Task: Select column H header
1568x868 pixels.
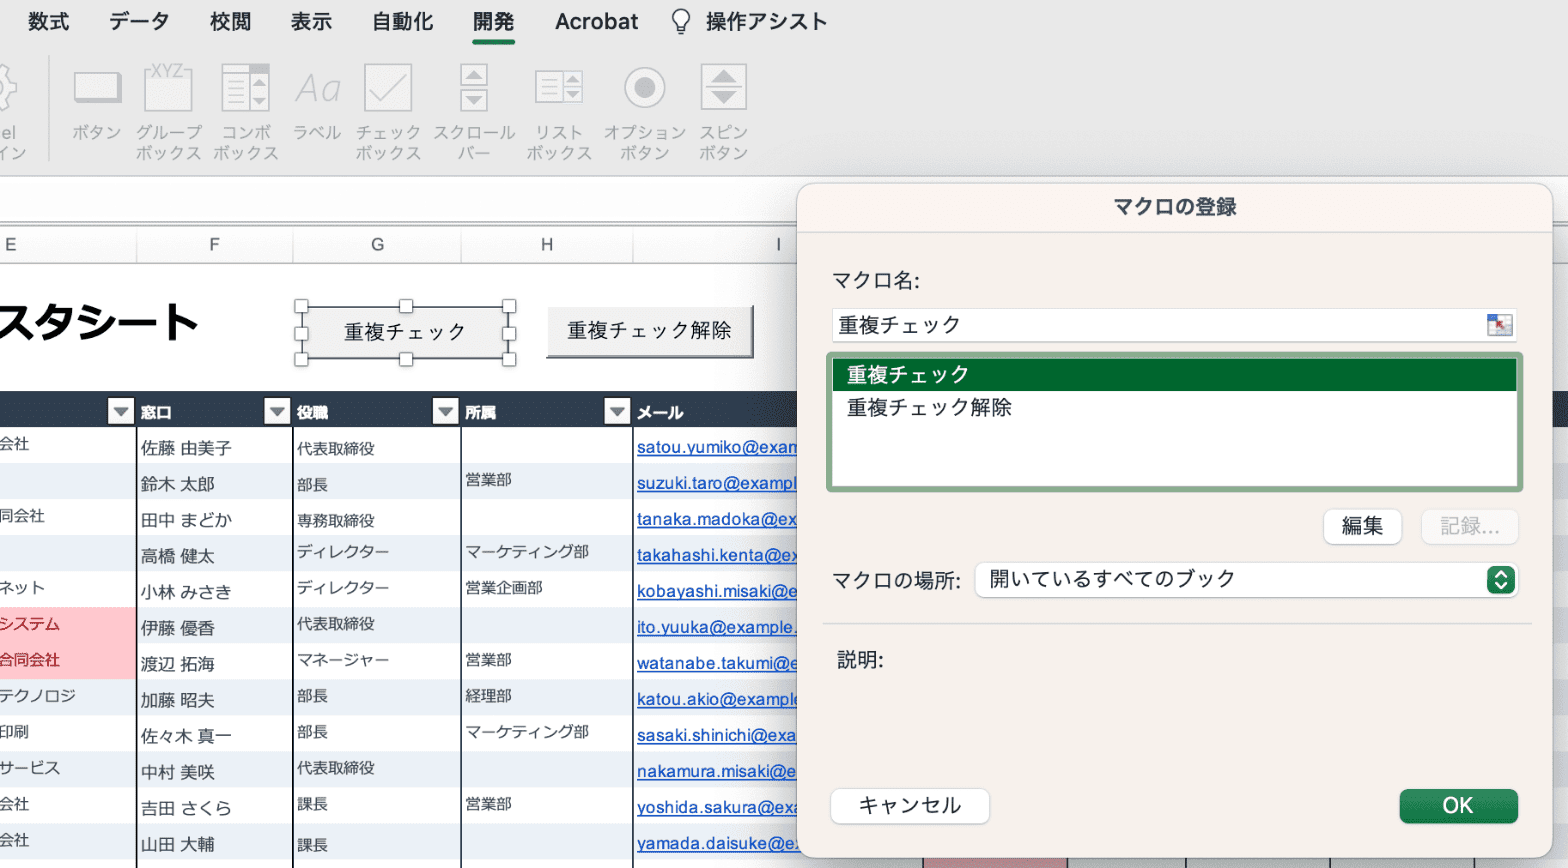Action: click(x=547, y=244)
